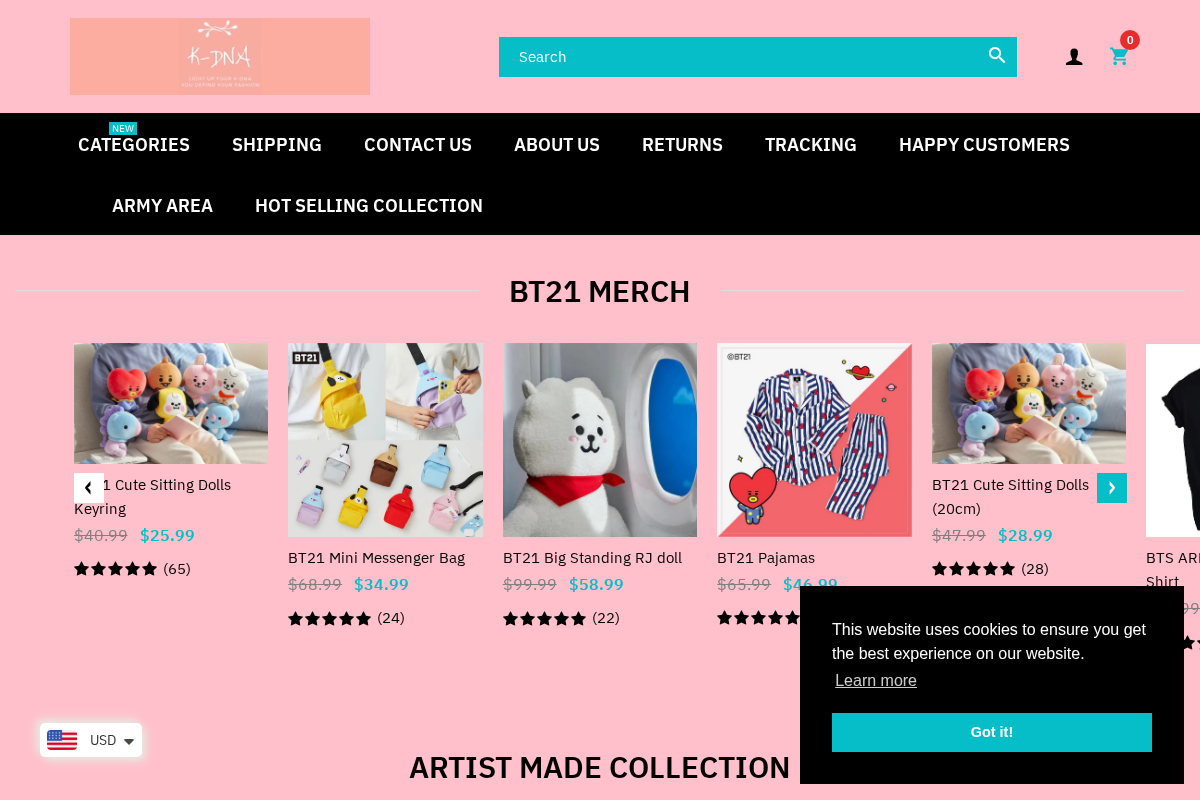Click the next arrow on BT21 carousel
Screen dimensions: 1200x800
pos(1112,487)
